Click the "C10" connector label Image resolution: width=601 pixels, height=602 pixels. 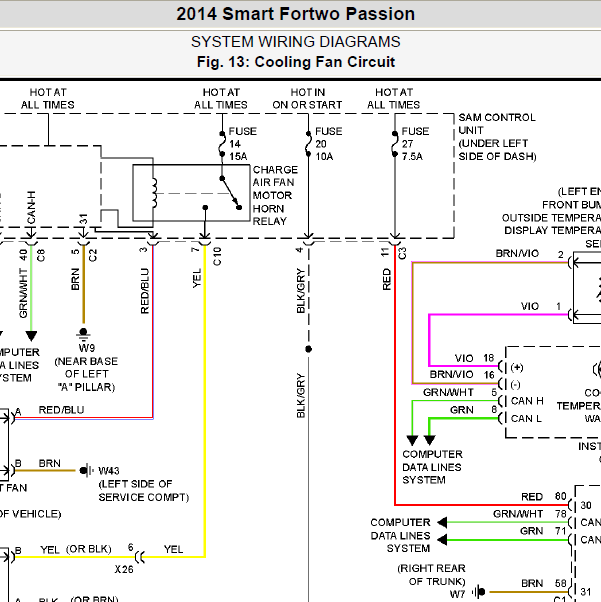[217, 256]
